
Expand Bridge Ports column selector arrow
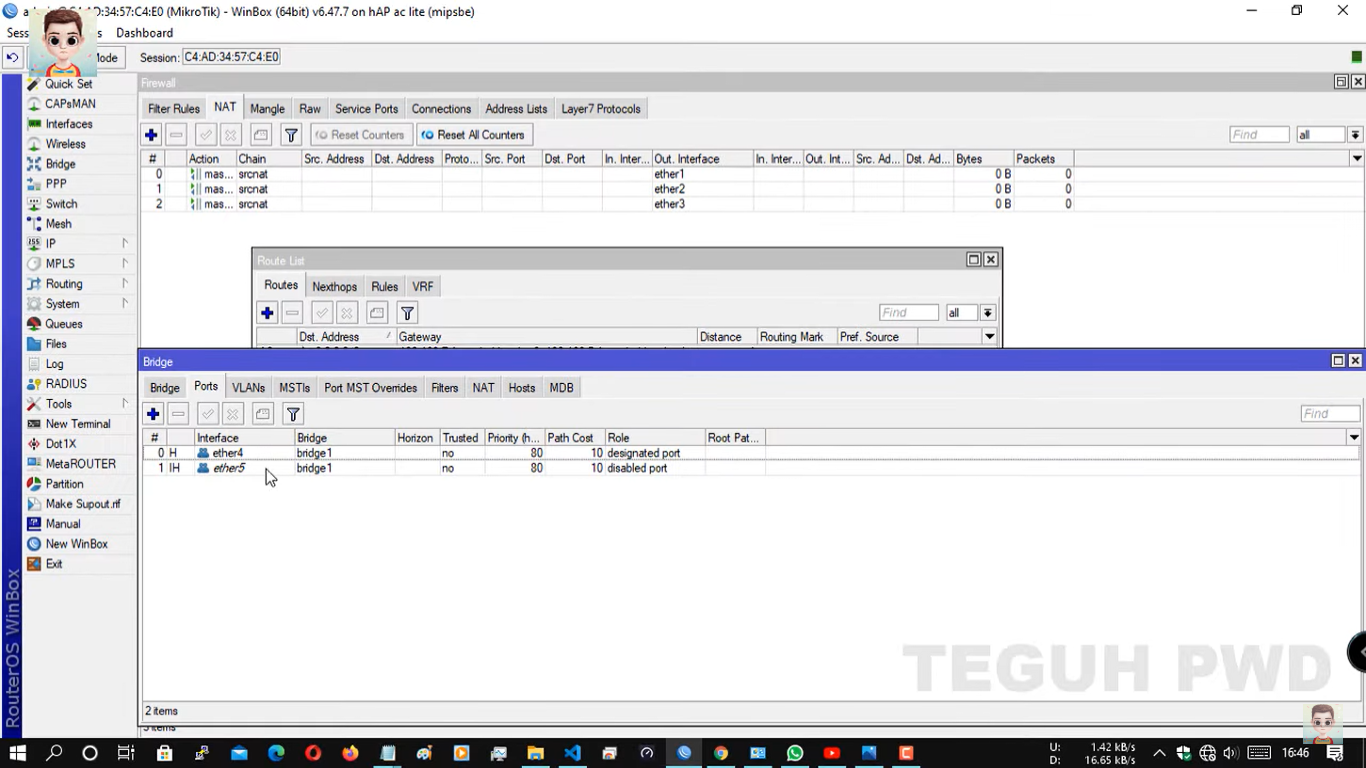(1354, 438)
